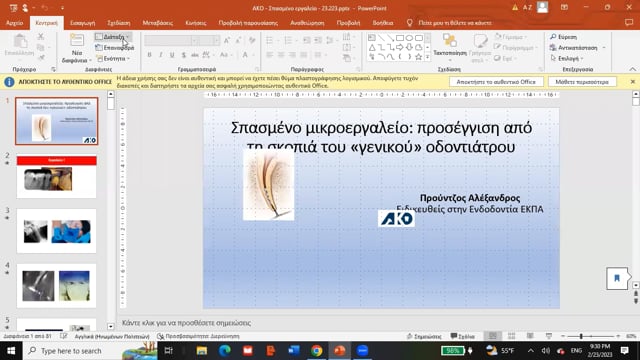Select the text box shape in gallery
Viewport: 640px width, 360px height.
pyautogui.click(x=372, y=38)
